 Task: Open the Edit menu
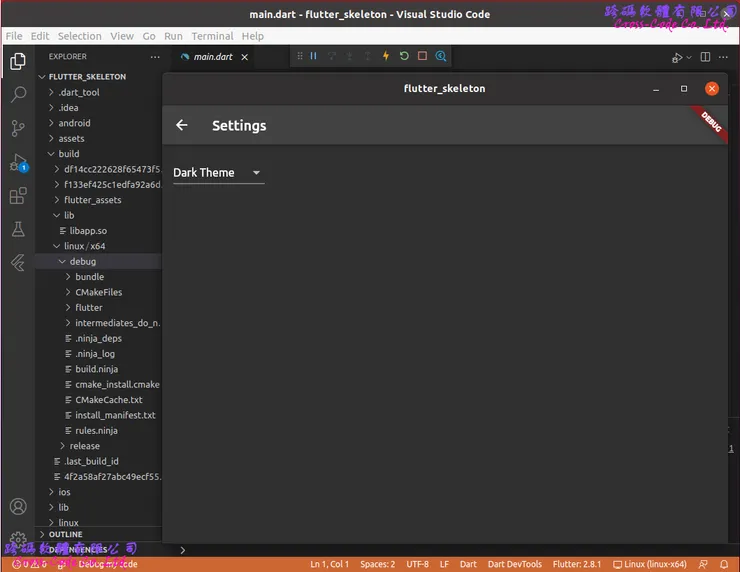pyautogui.click(x=40, y=36)
